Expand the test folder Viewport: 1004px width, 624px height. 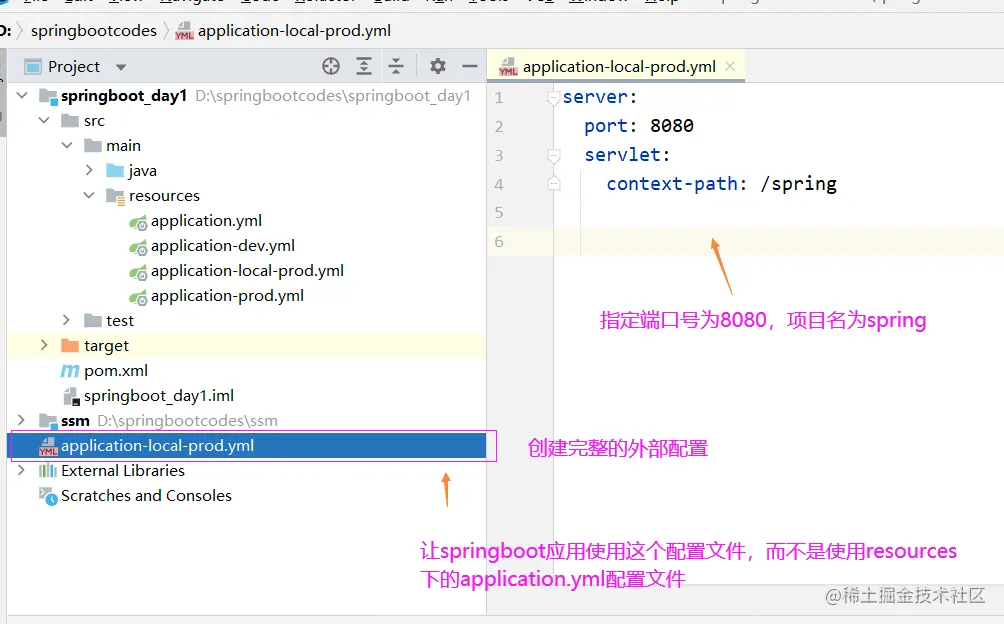(66, 320)
